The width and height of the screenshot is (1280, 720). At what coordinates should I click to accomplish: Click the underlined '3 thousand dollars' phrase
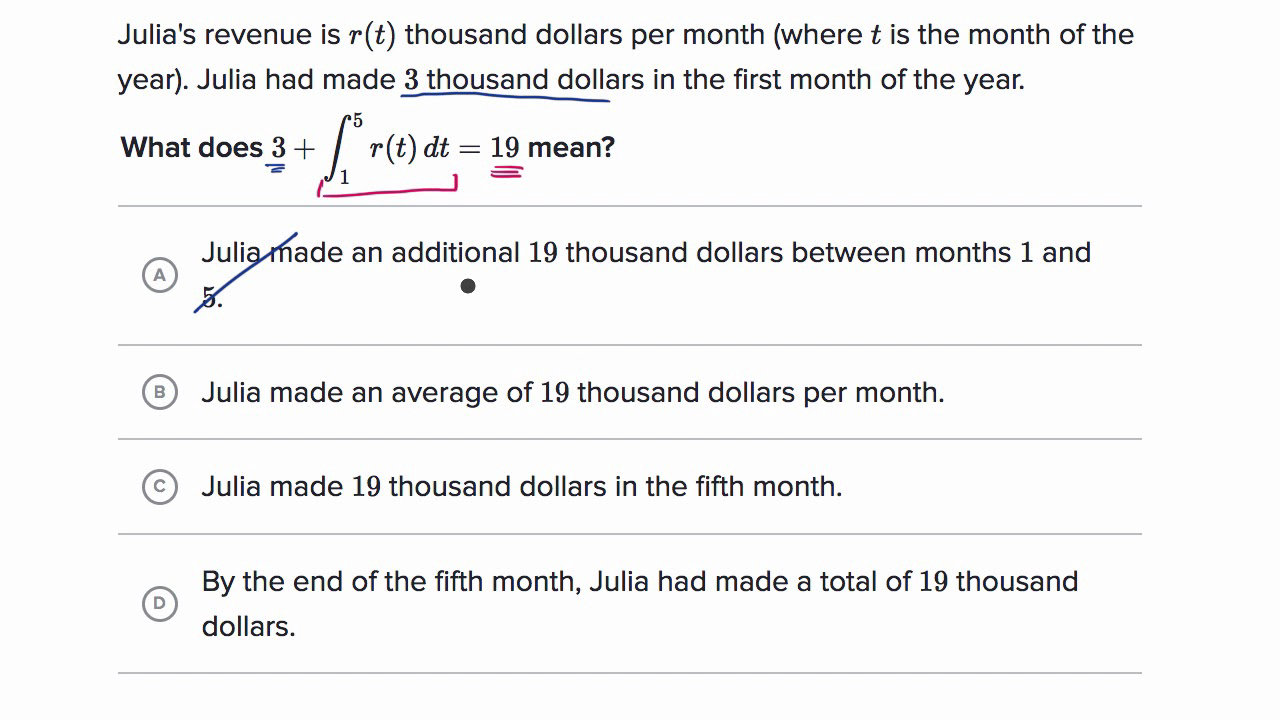pos(509,80)
